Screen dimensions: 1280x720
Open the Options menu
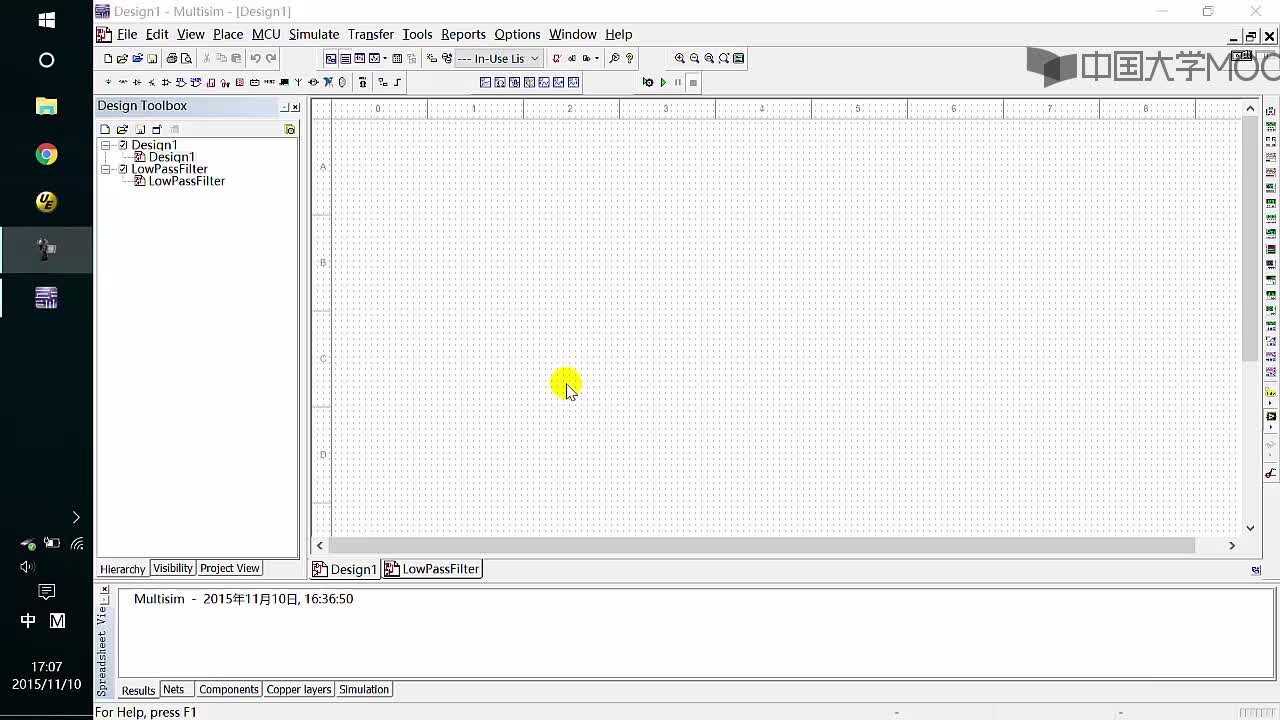[x=517, y=34]
